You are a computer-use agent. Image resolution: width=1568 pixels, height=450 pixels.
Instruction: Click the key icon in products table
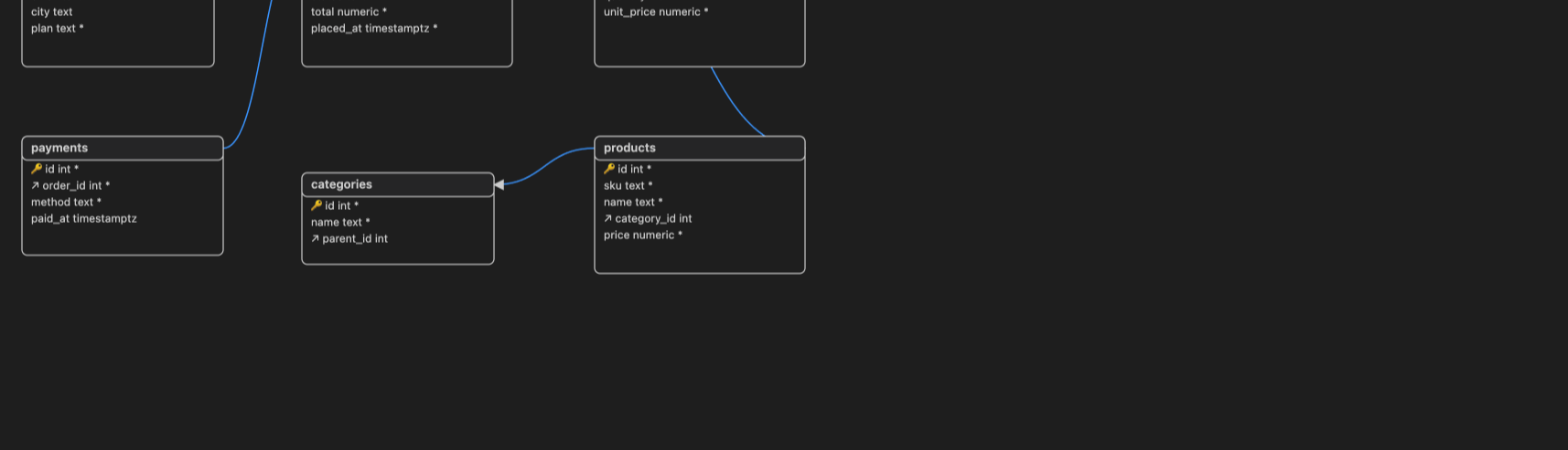609,169
